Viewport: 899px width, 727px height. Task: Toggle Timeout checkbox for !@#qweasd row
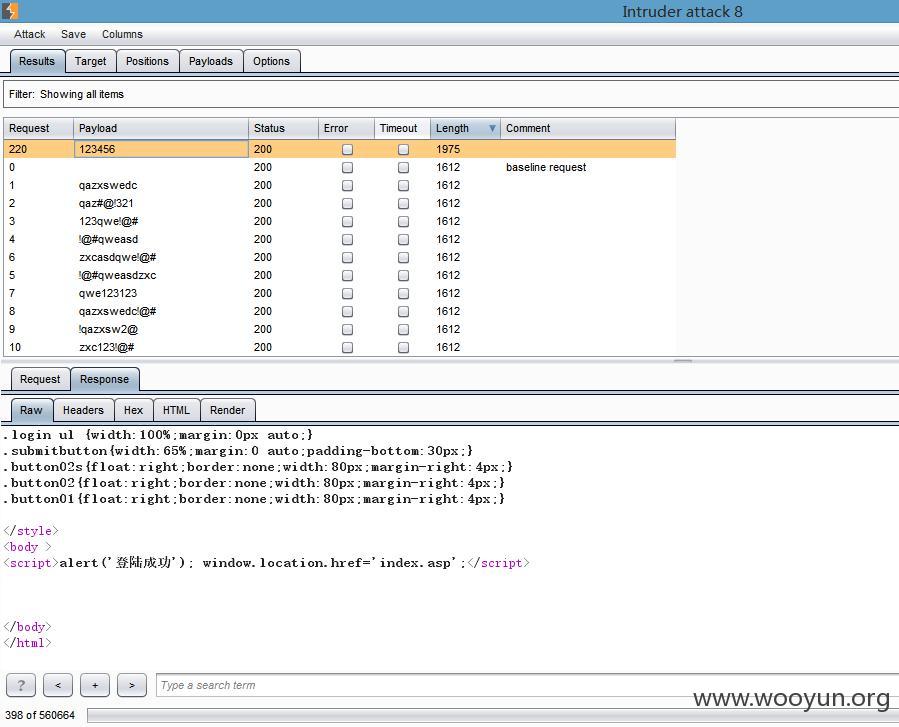click(x=404, y=240)
